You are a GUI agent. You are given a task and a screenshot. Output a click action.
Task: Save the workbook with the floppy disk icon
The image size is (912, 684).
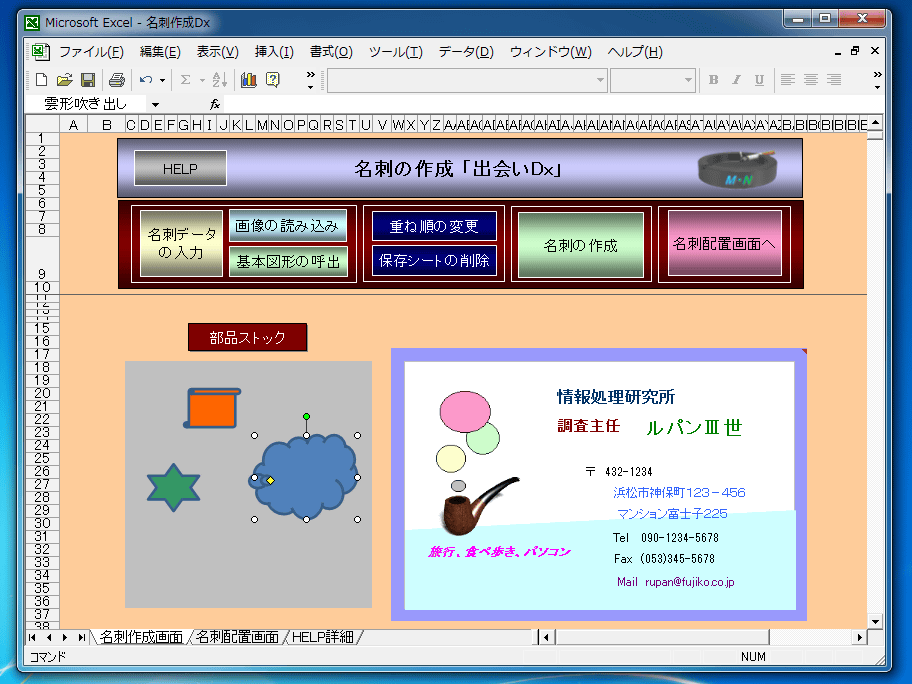coord(88,80)
